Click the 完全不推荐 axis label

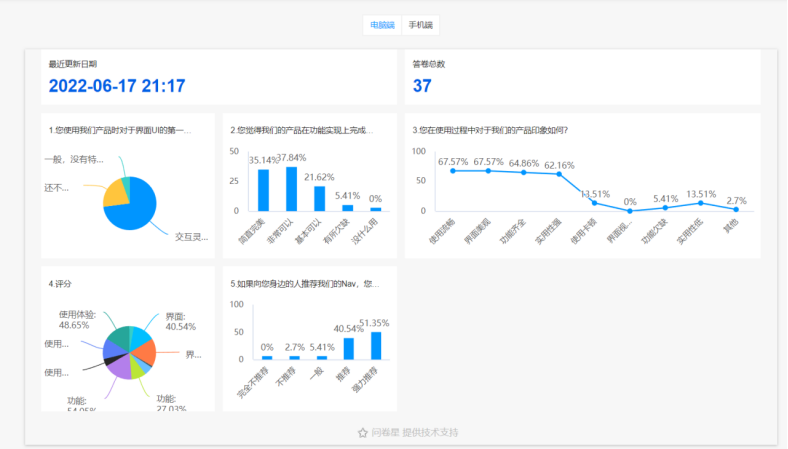(253, 383)
